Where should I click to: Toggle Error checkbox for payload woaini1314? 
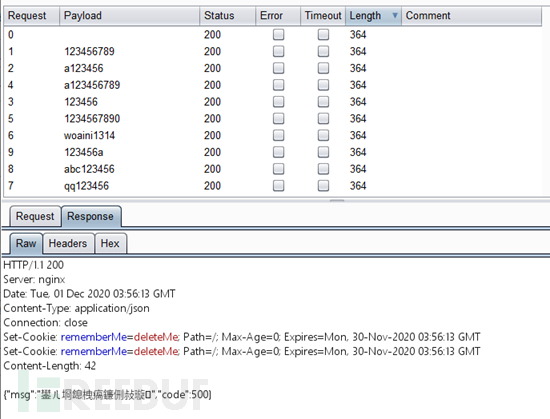279,135
